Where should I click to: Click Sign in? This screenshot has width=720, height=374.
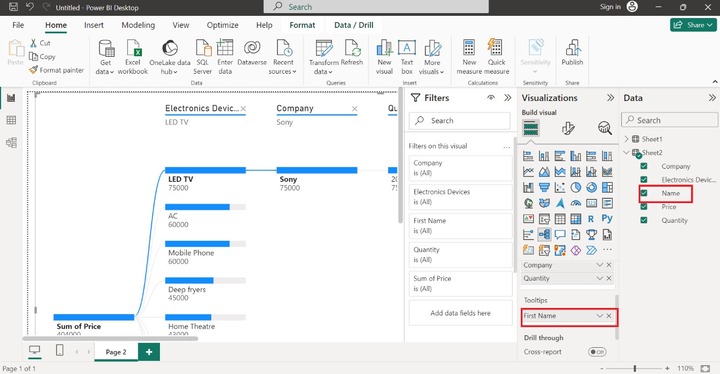click(610, 7)
